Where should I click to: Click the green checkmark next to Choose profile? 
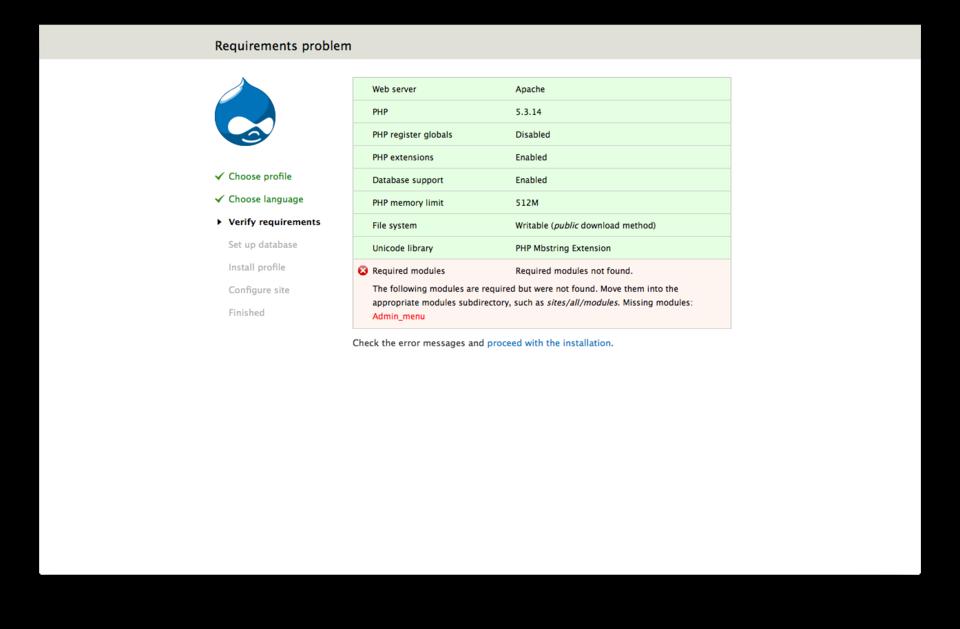pos(219,176)
